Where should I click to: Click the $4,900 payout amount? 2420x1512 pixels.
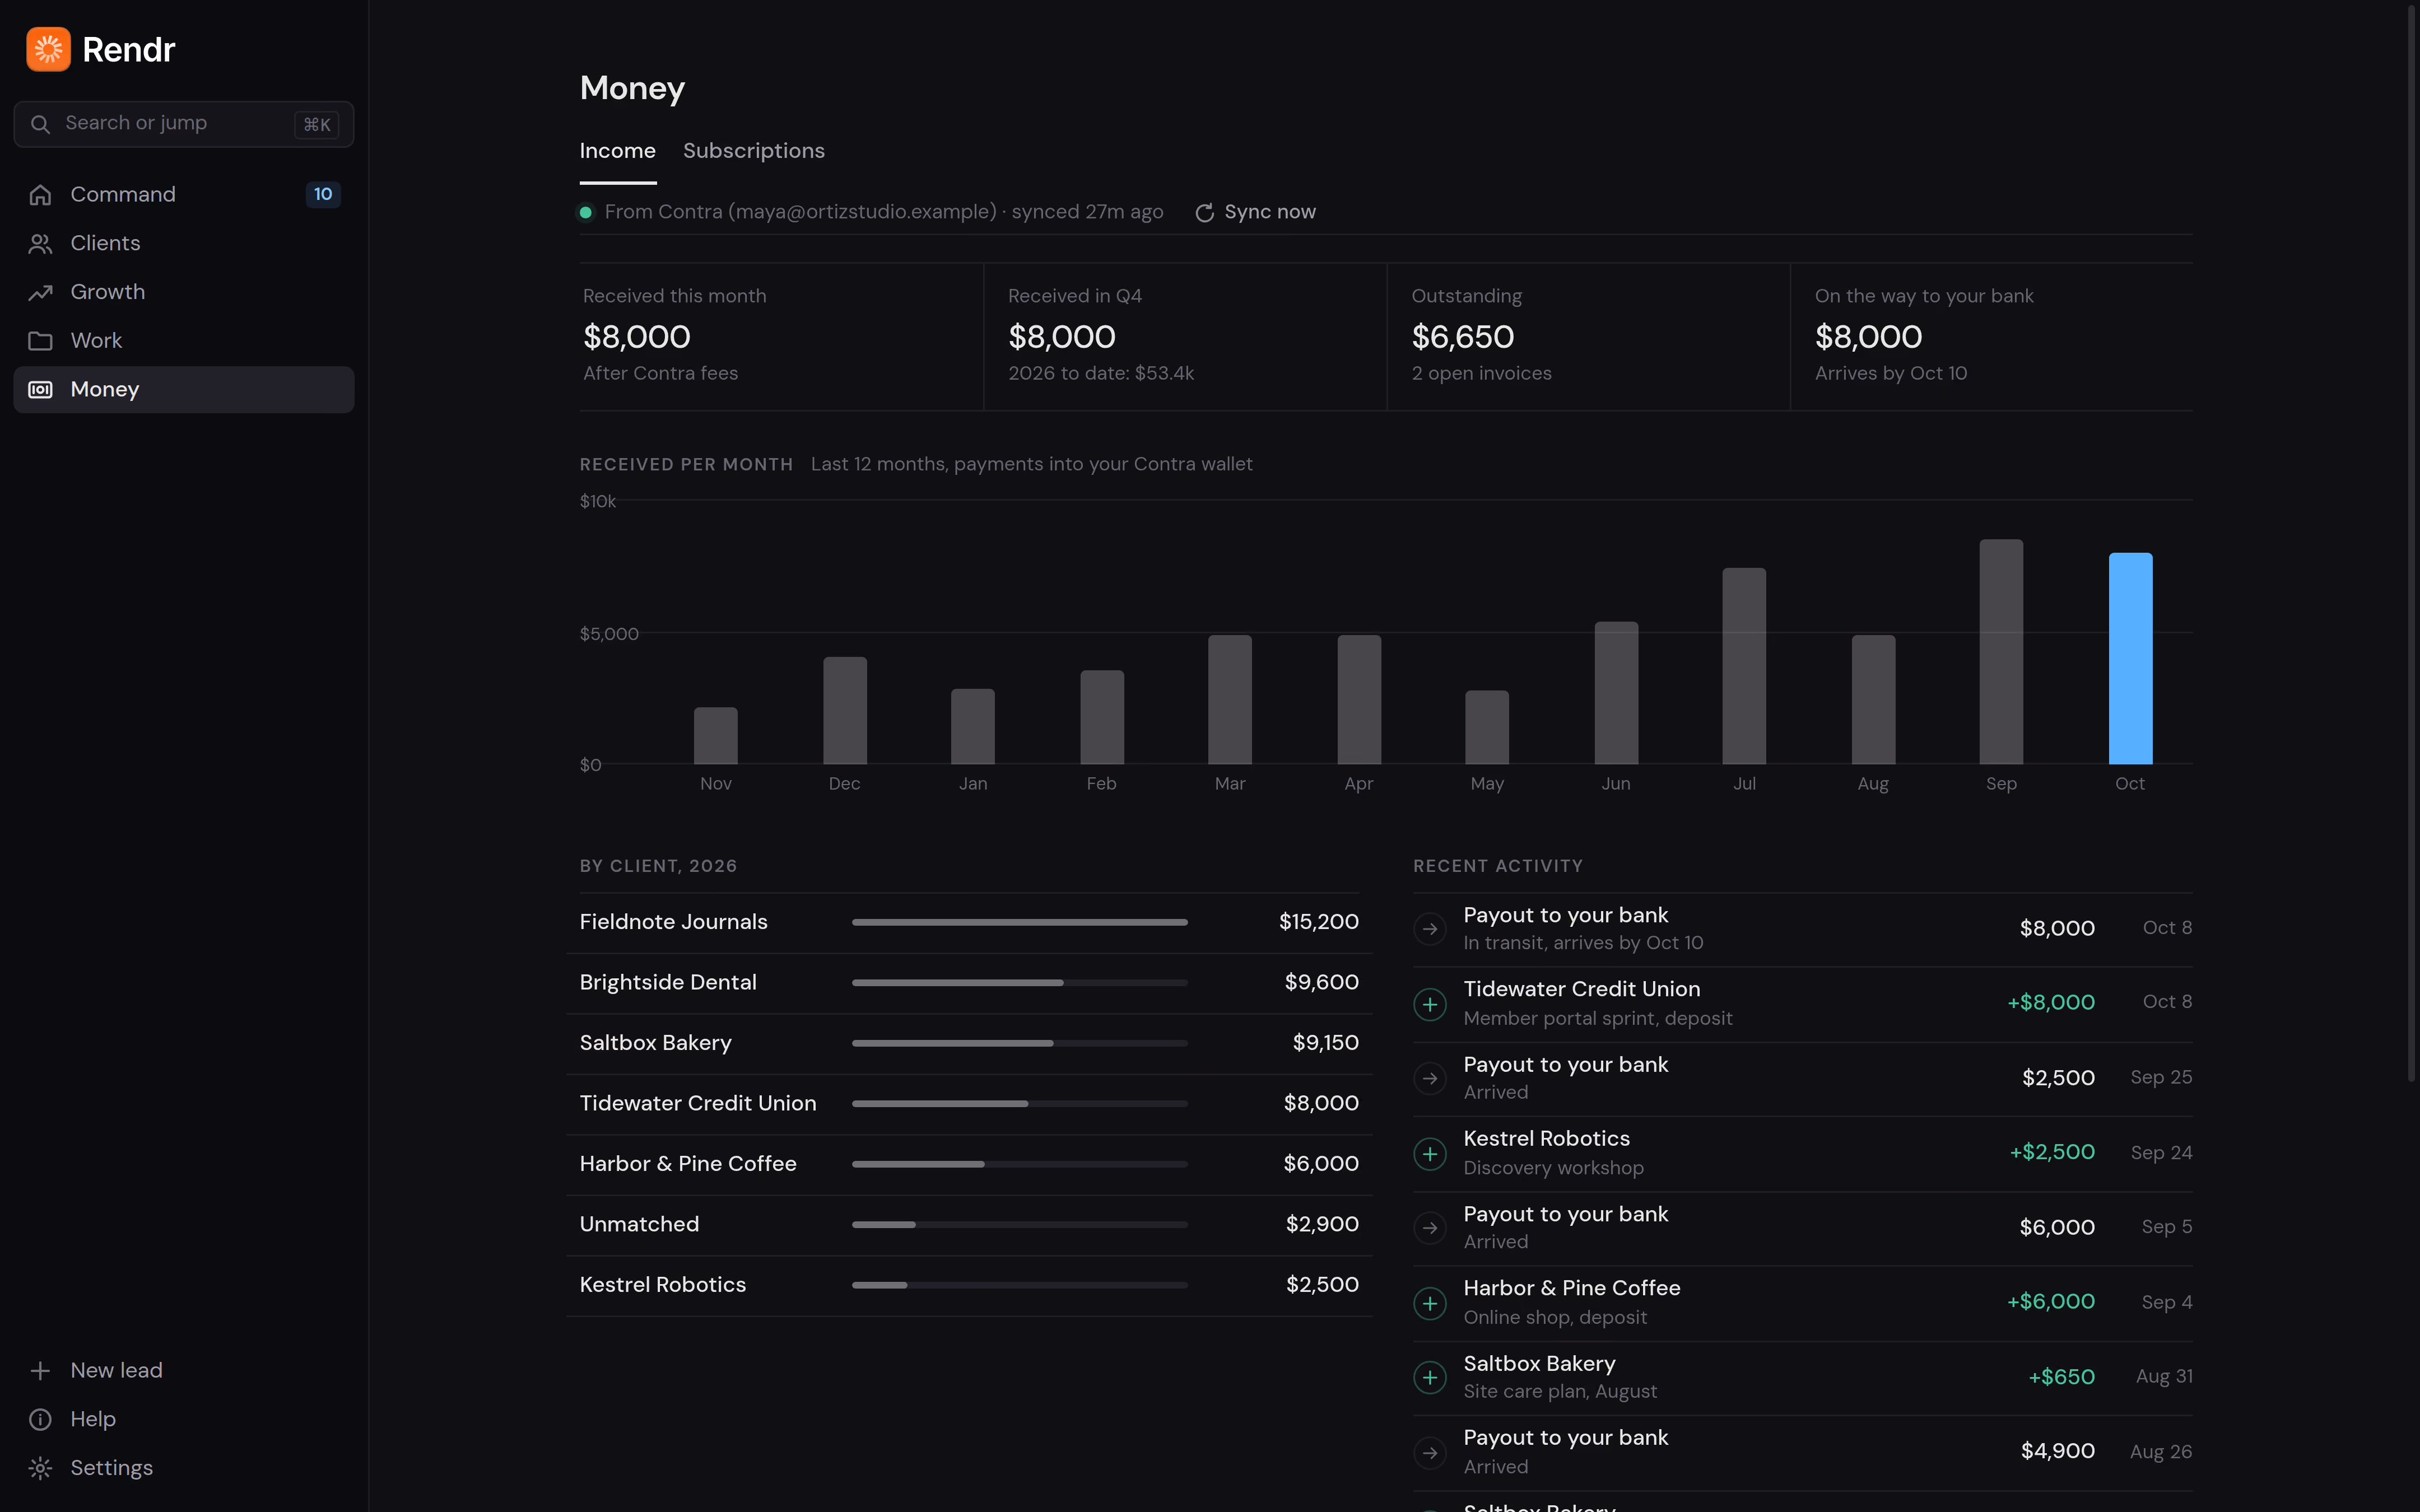click(2058, 1452)
